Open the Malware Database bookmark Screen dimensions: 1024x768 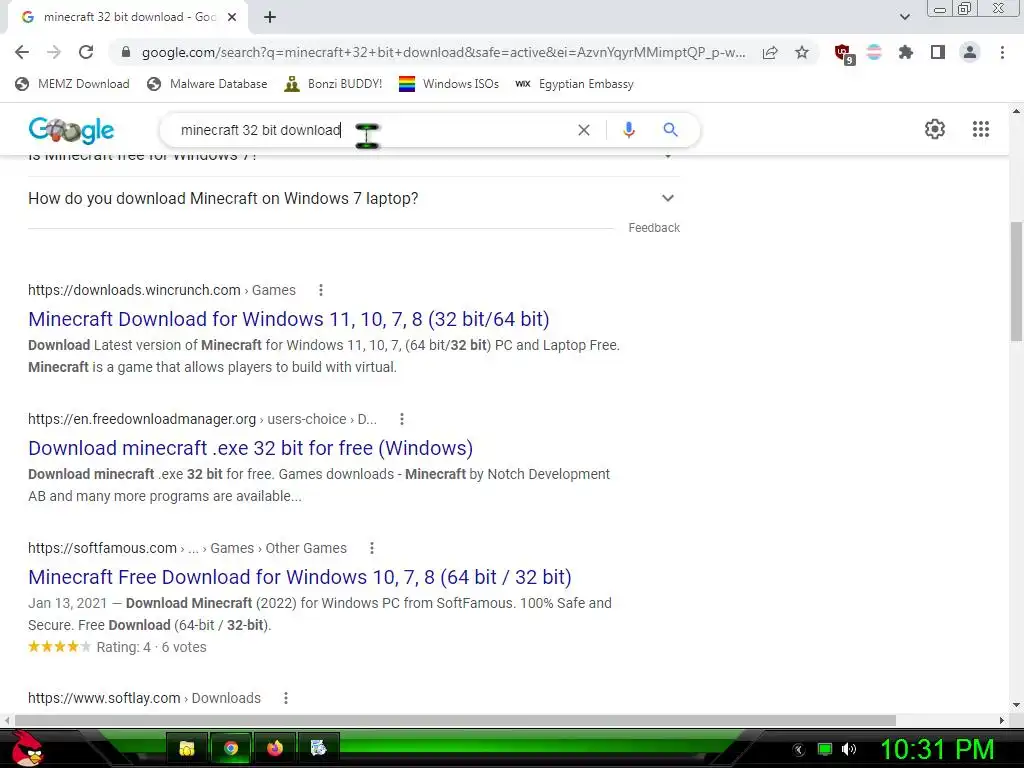pos(207,84)
